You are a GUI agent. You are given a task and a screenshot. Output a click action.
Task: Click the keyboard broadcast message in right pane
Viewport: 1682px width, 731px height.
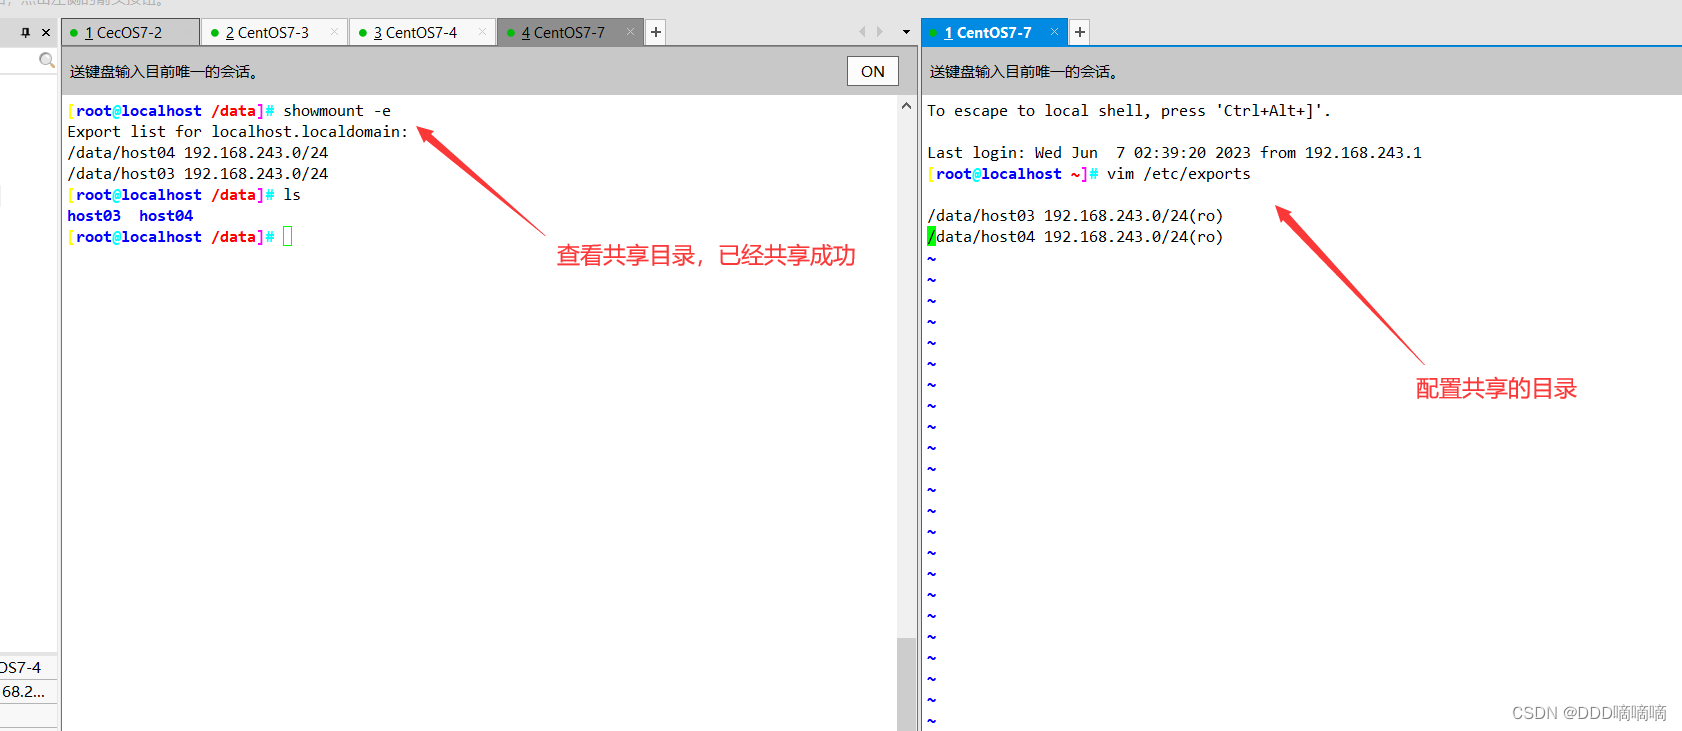click(x=1024, y=72)
